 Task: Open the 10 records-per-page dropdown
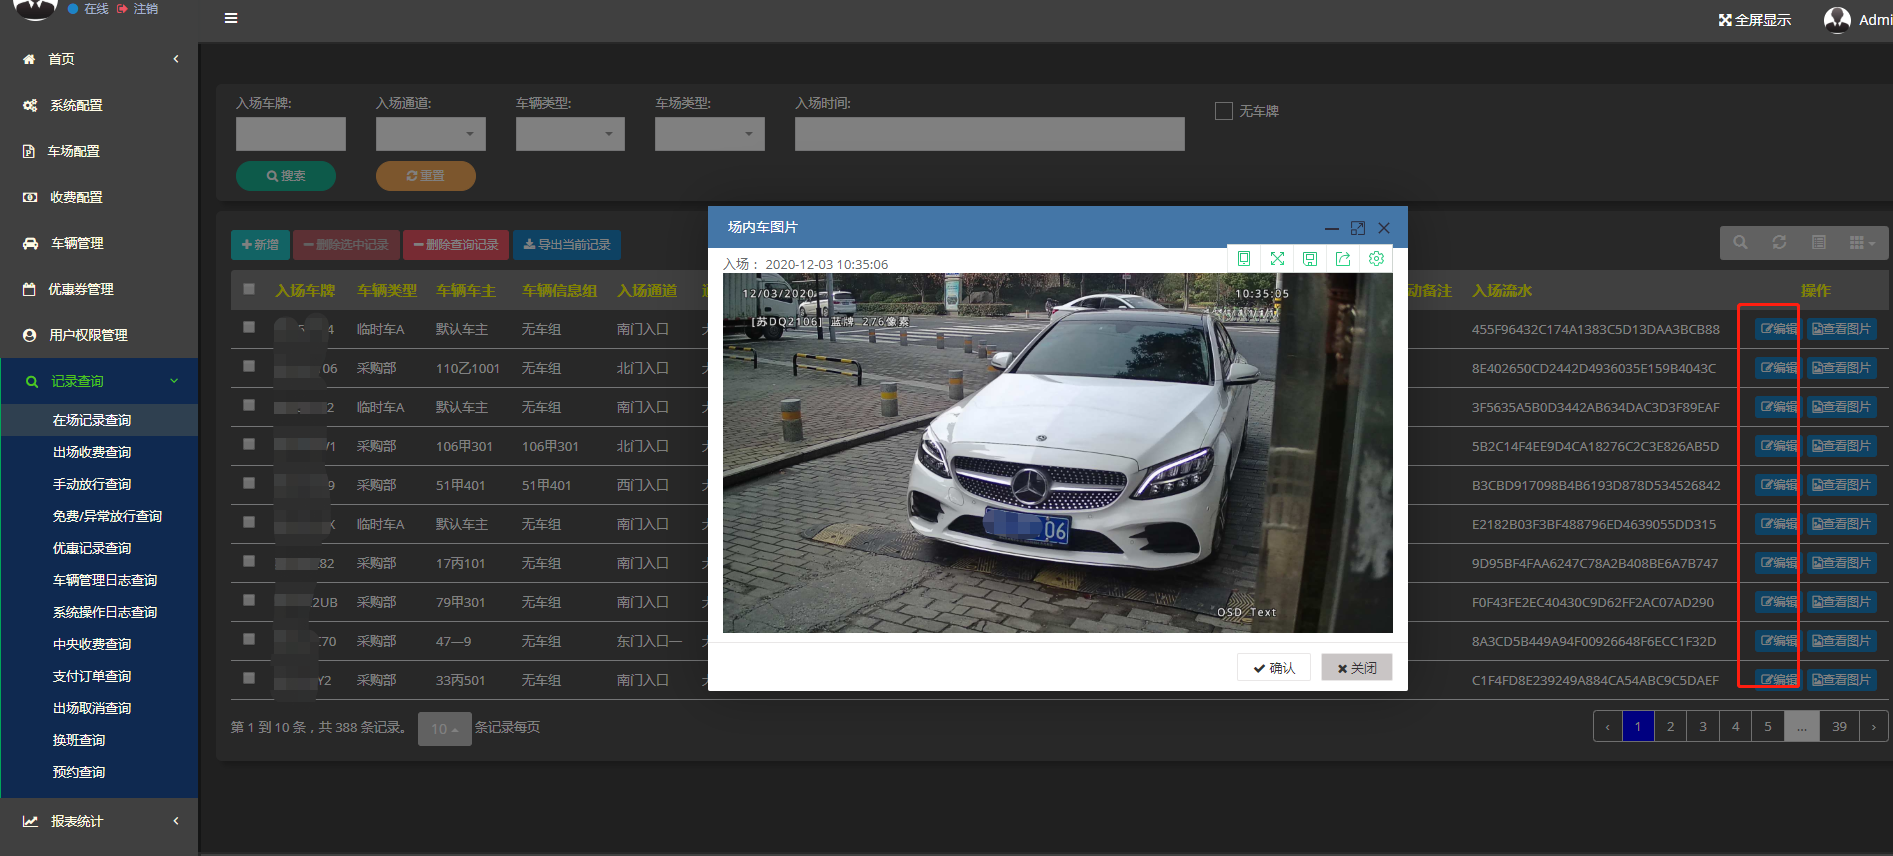pyautogui.click(x=445, y=729)
